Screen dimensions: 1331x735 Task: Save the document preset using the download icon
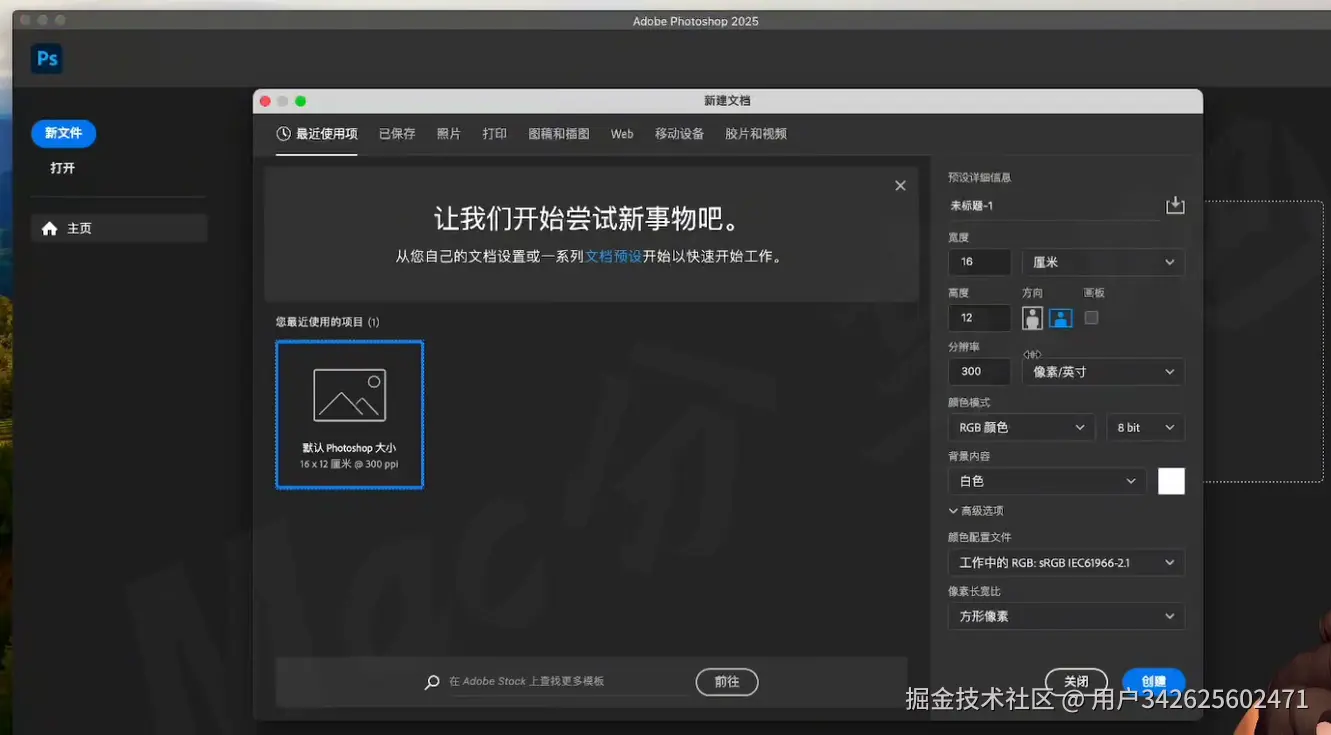point(1175,205)
